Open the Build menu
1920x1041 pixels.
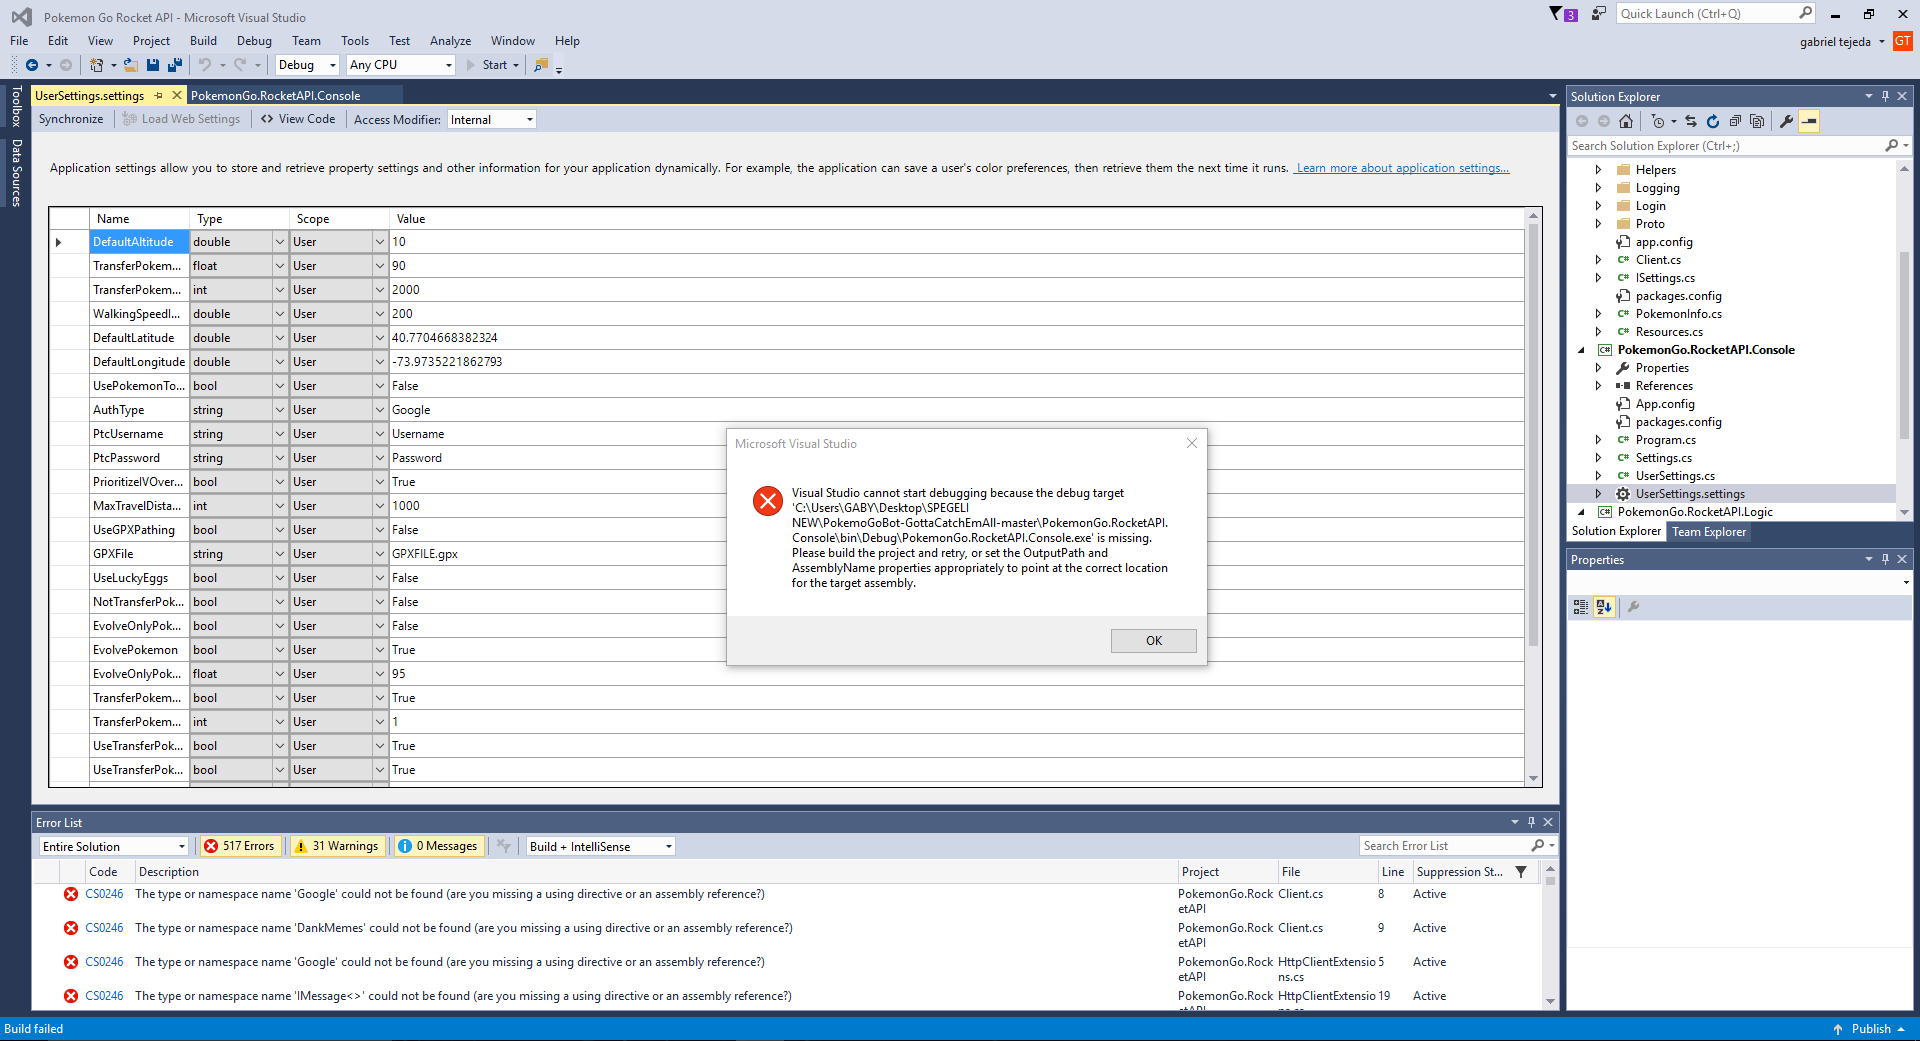click(203, 41)
